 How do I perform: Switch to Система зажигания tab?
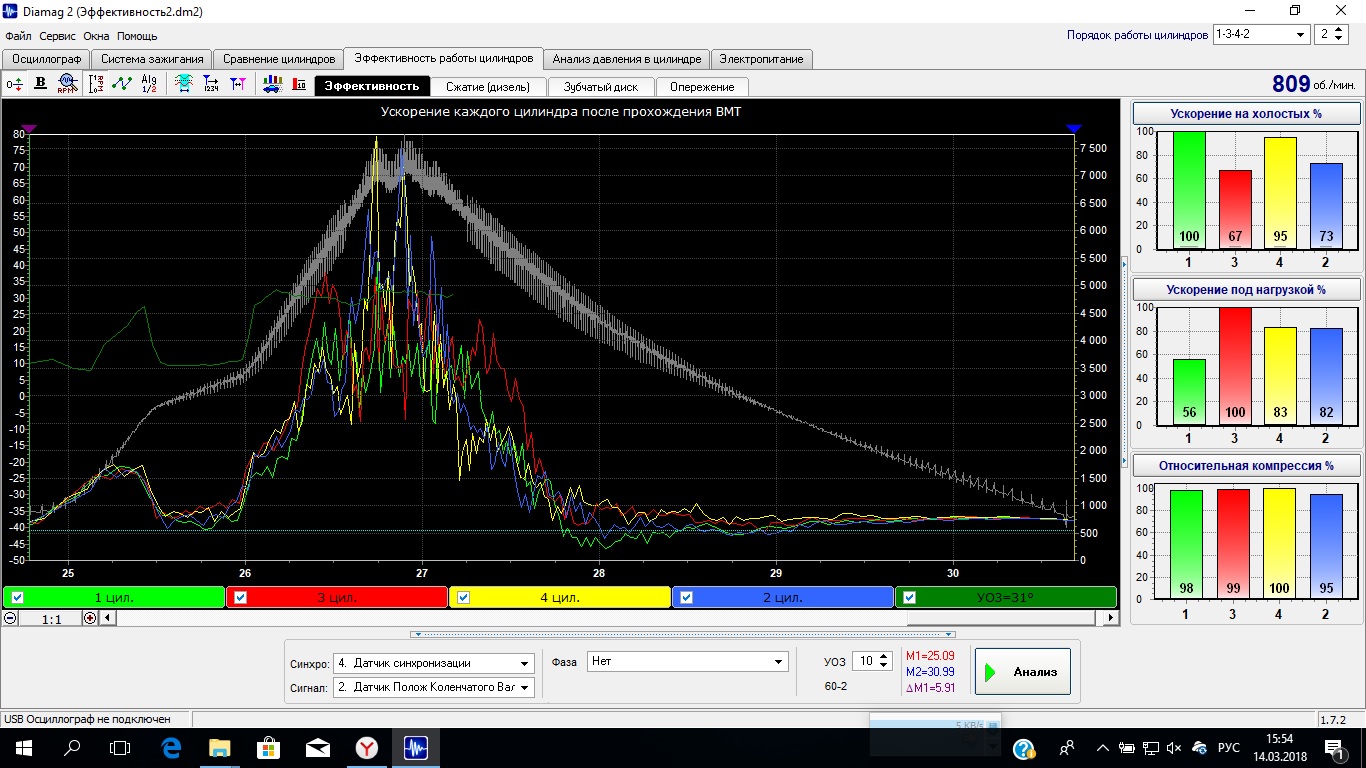pos(152,59)
